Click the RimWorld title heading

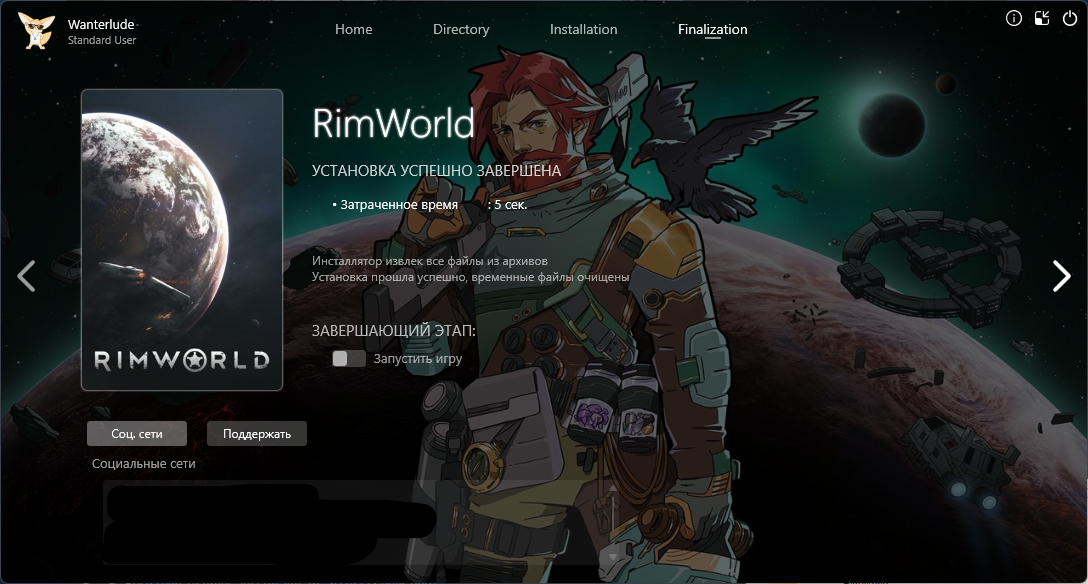[393, 123]
